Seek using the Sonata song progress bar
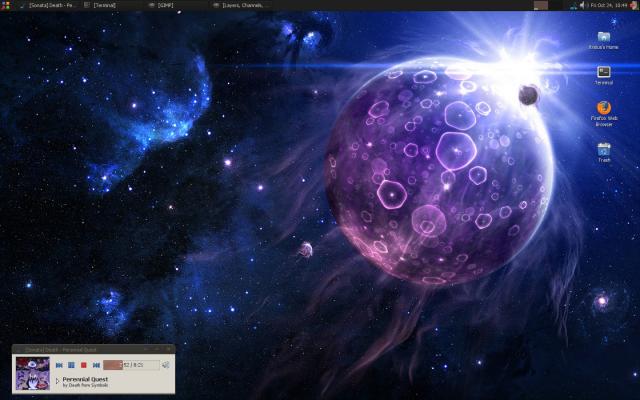The height and width of the screenshot is (400, 640). pos(131,365)
